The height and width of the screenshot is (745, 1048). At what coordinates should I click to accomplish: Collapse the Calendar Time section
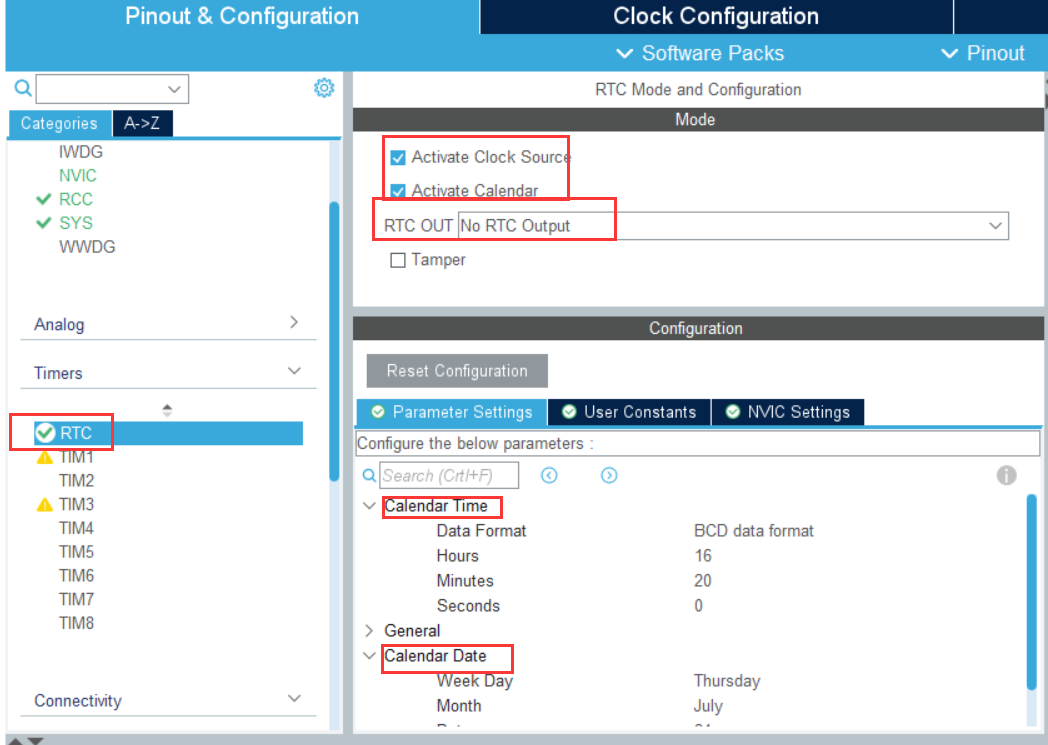pos(369,506)
